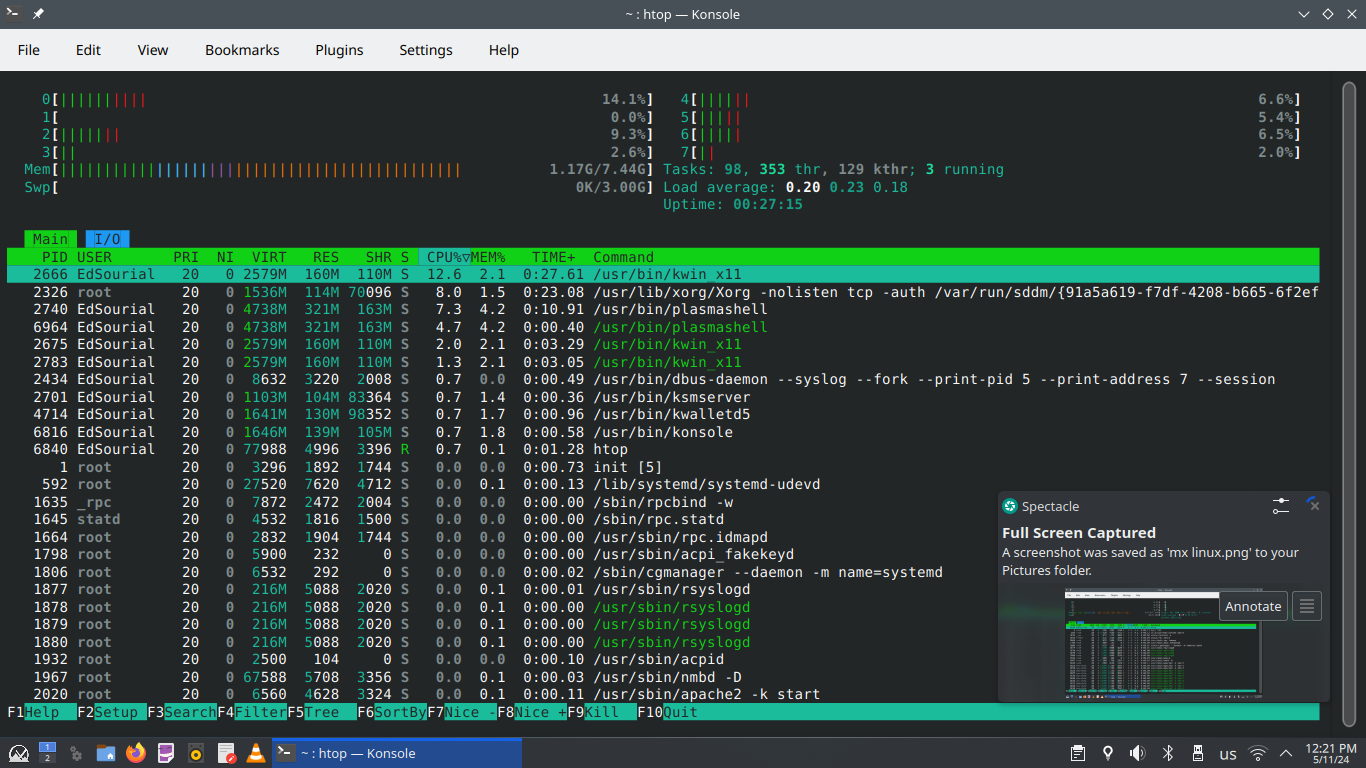Open the light bulb tray icon
The height and width of the screenshot is (768, 1366).
coord(1108,753)
